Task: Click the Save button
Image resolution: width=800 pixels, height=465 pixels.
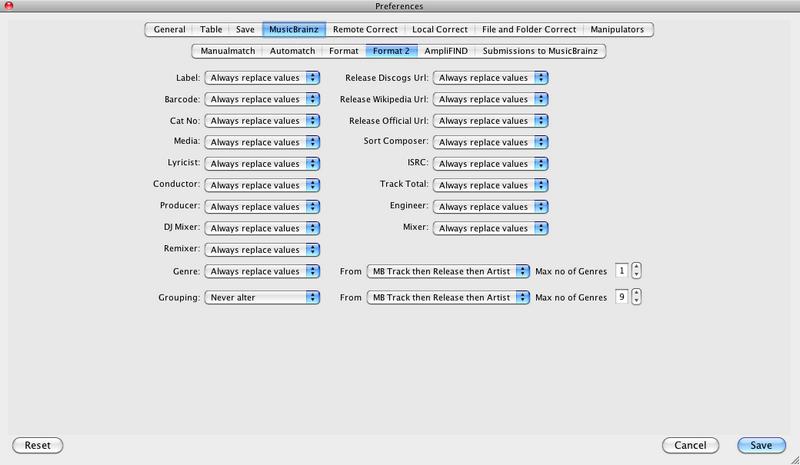Action: tap(761, 445)
